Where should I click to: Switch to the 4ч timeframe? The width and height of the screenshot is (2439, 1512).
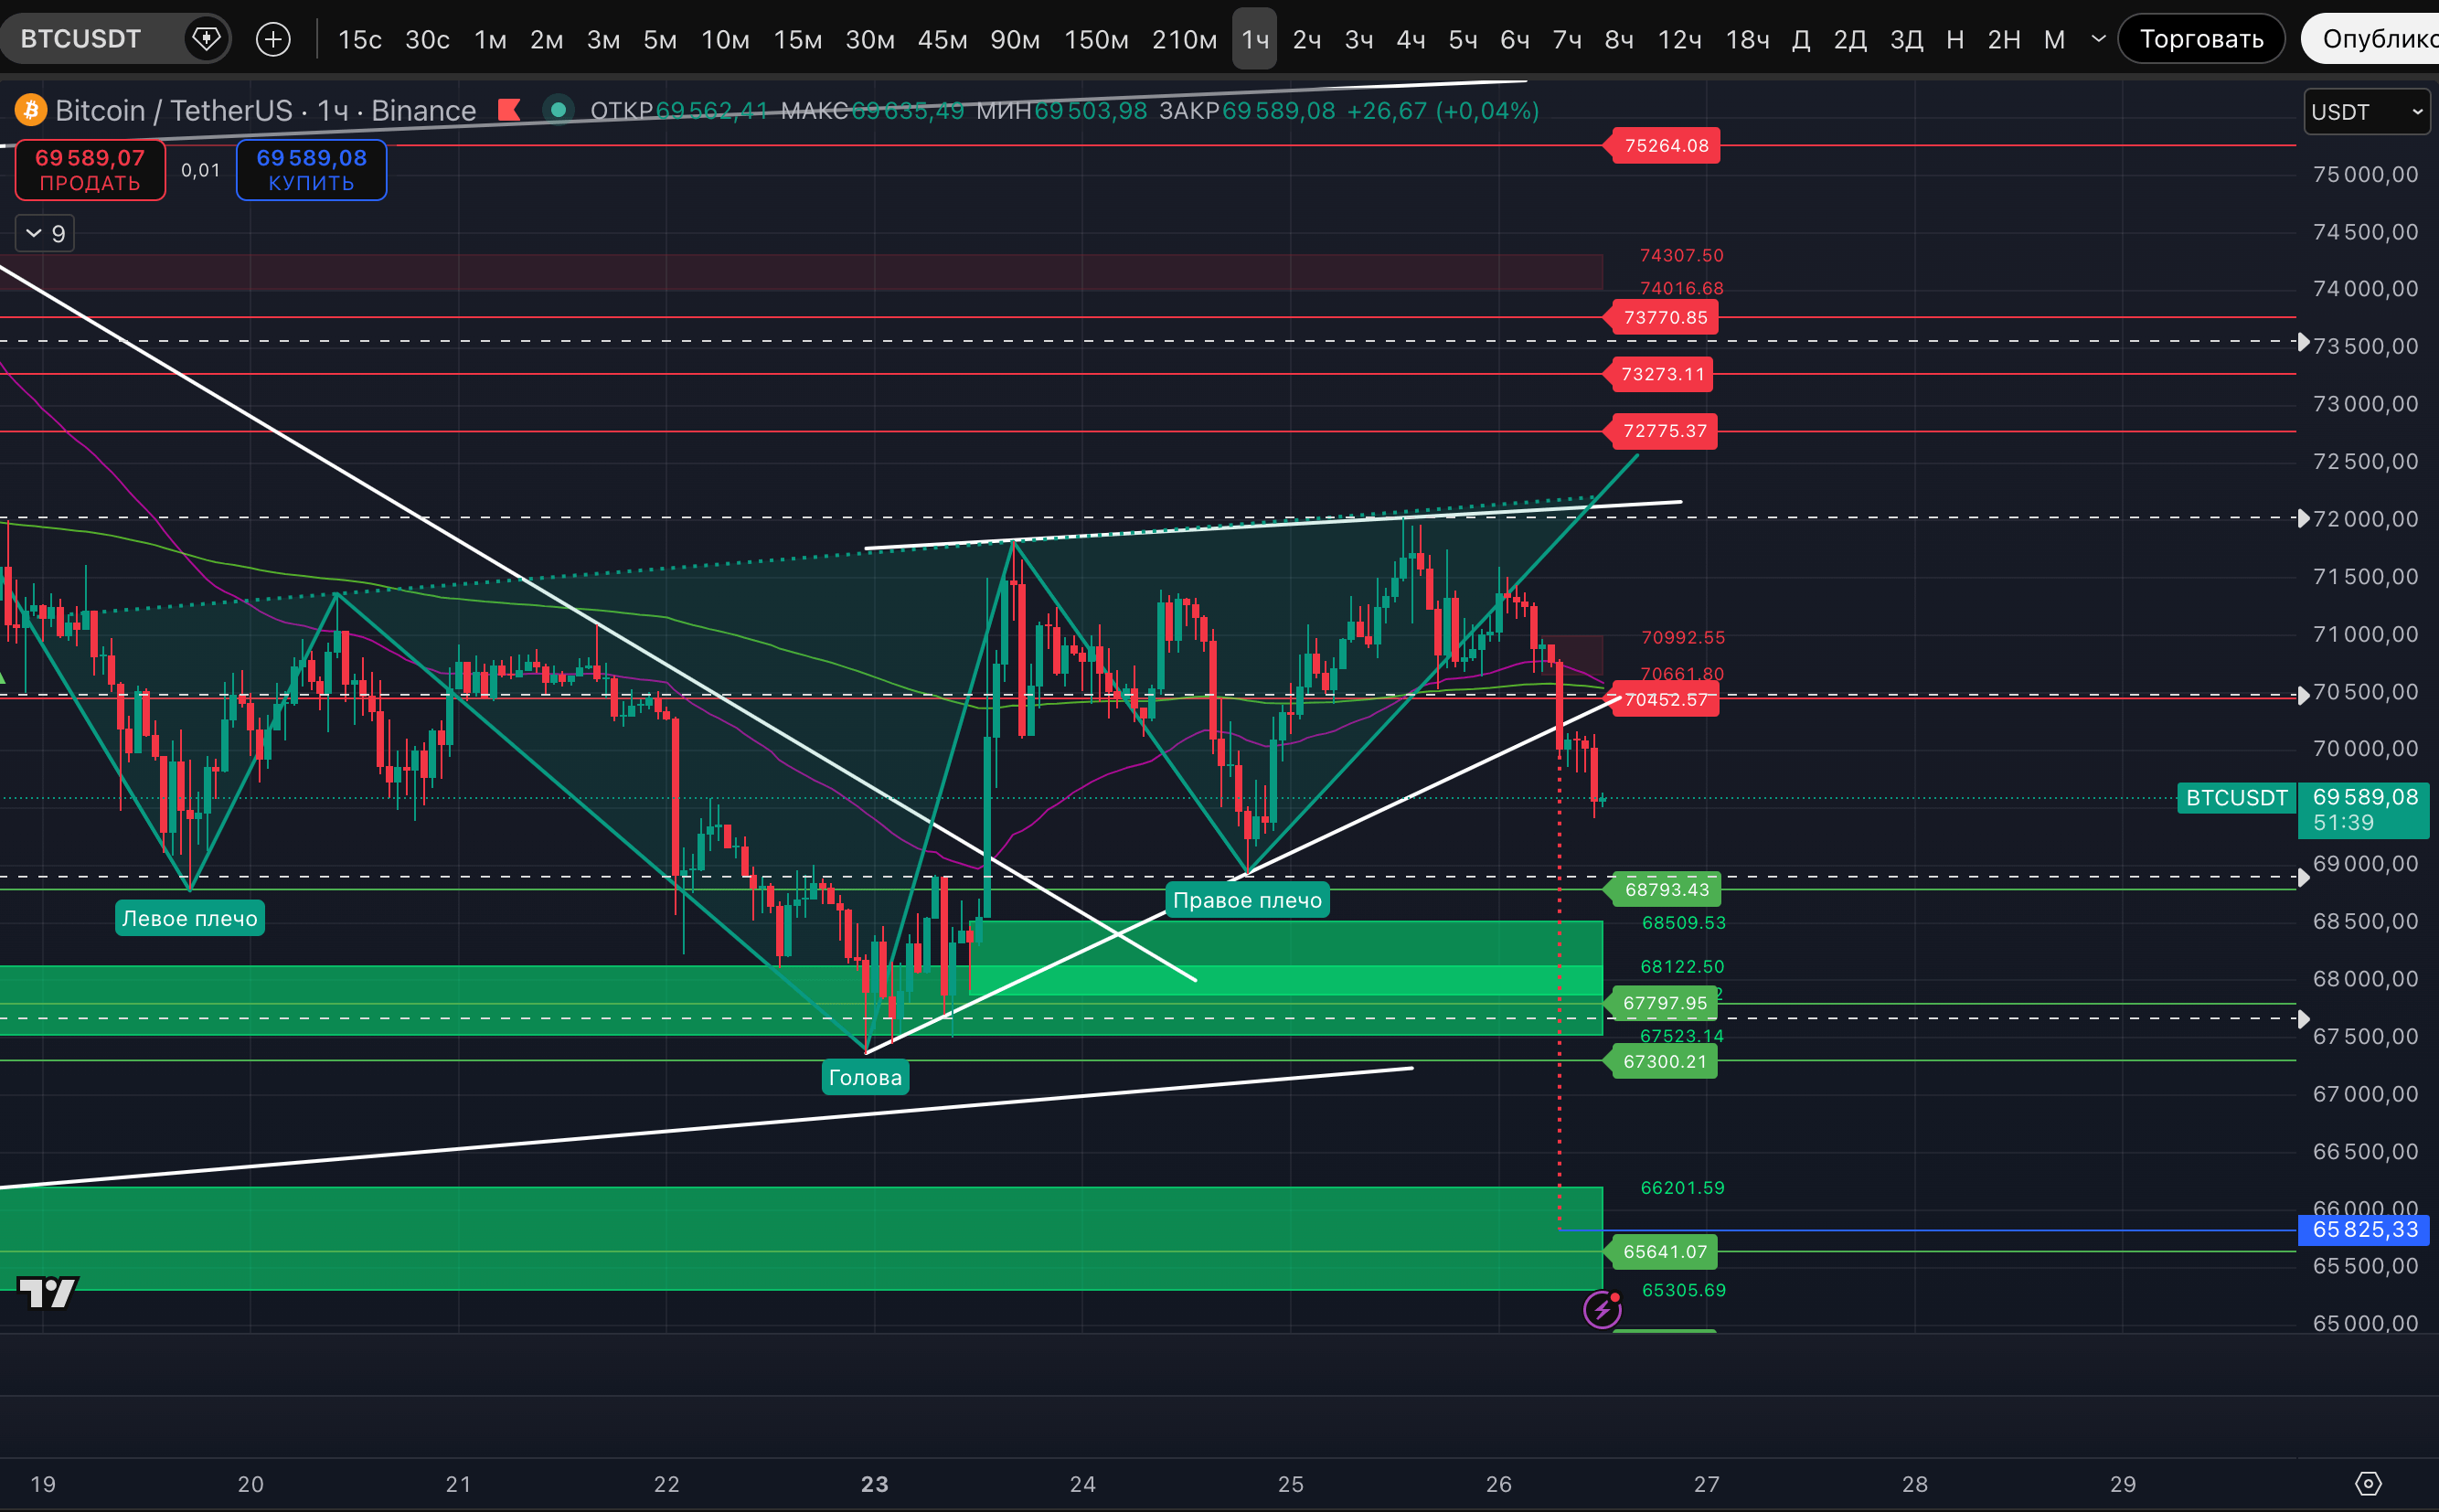click(1410, 39)
